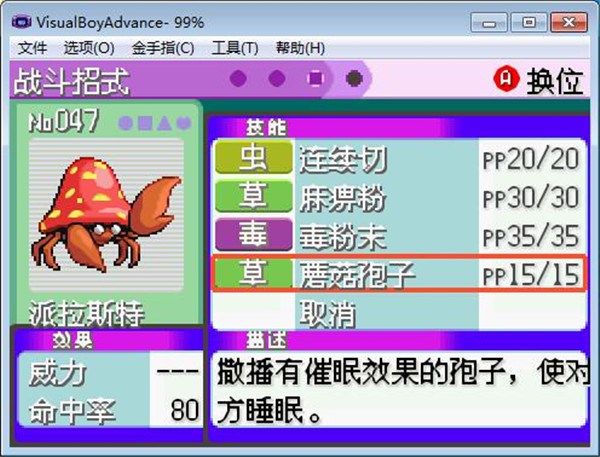Click the Parasect sprite image
Viewport: 600px width, 457px height.
click(106, 214)
